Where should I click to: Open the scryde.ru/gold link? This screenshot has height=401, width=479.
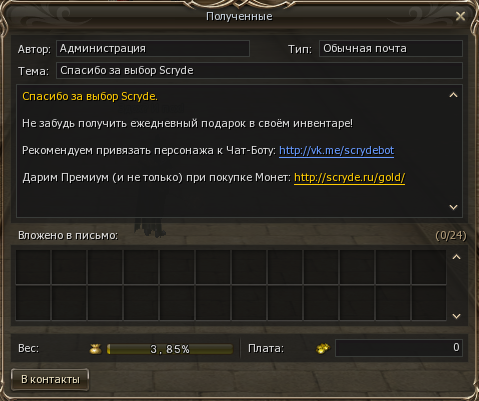(x=349, y=177)
